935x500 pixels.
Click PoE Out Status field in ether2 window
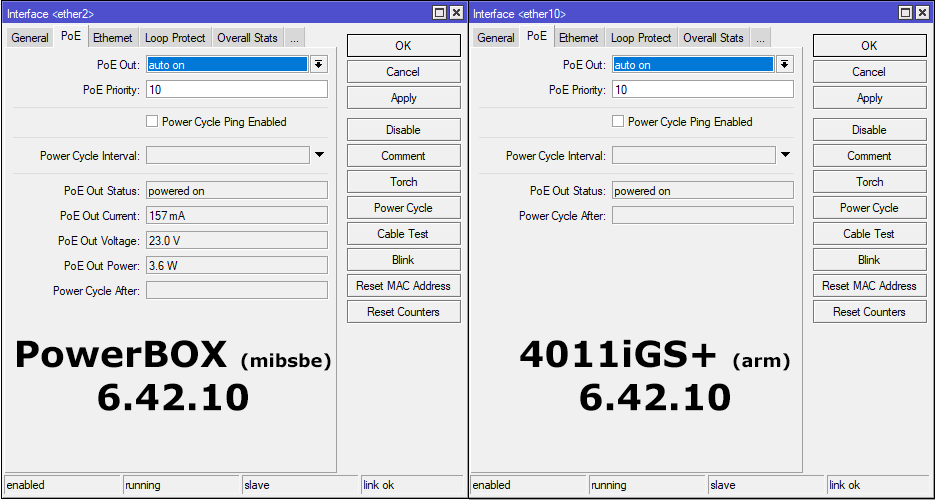pyautogui.click(x=237, y=191)
